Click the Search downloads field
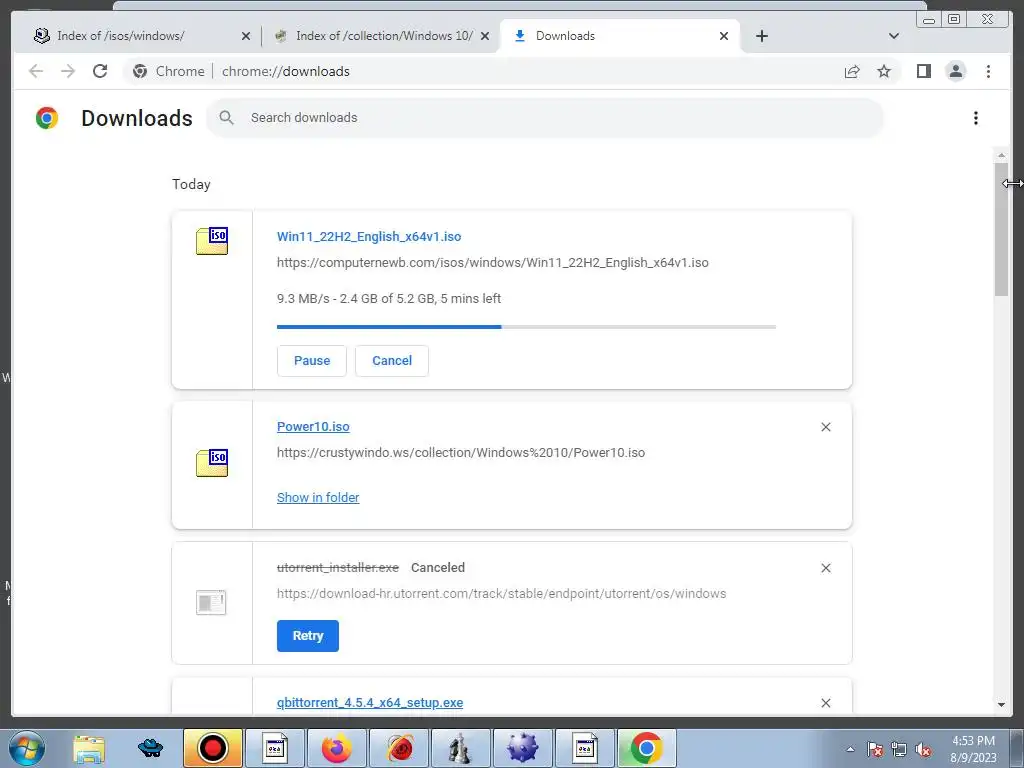The height and width of the screenshot is (768, 1024). tap(545, 118)
